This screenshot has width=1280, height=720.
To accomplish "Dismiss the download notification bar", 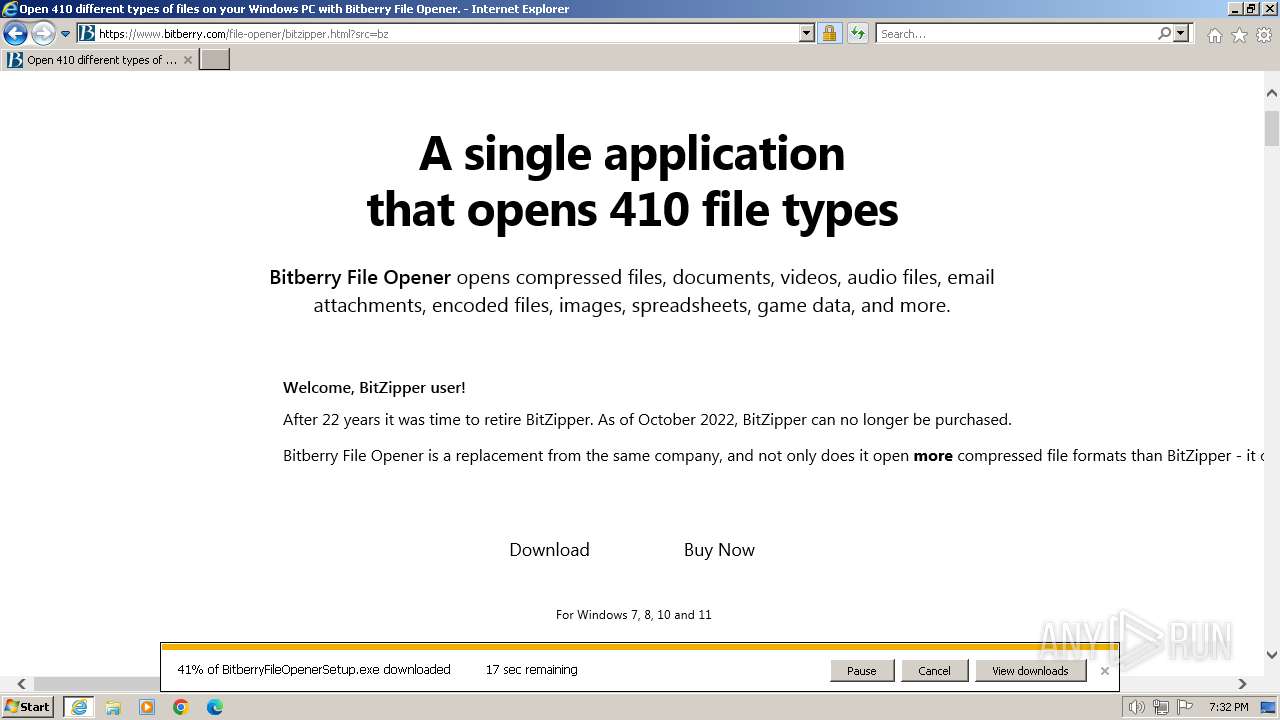I will click(x=1105, y=671).
